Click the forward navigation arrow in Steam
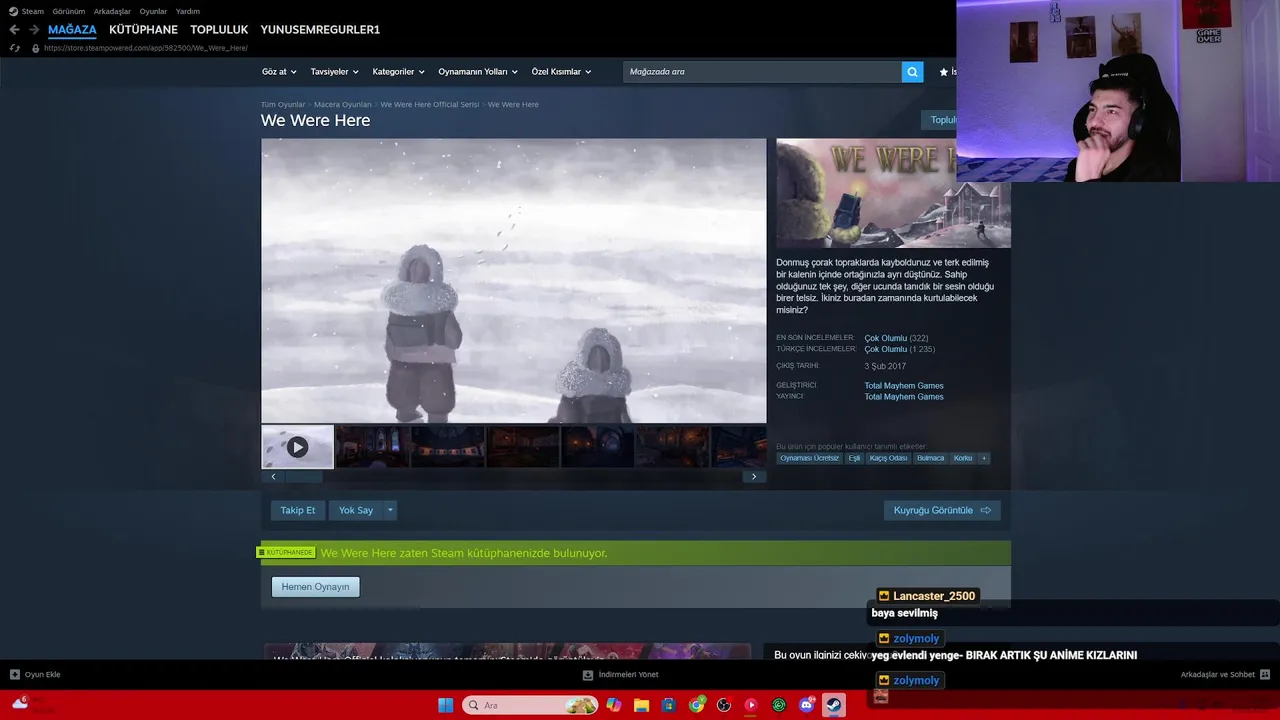The height and width of the screenshot is (720, 1280). [34, 30]
